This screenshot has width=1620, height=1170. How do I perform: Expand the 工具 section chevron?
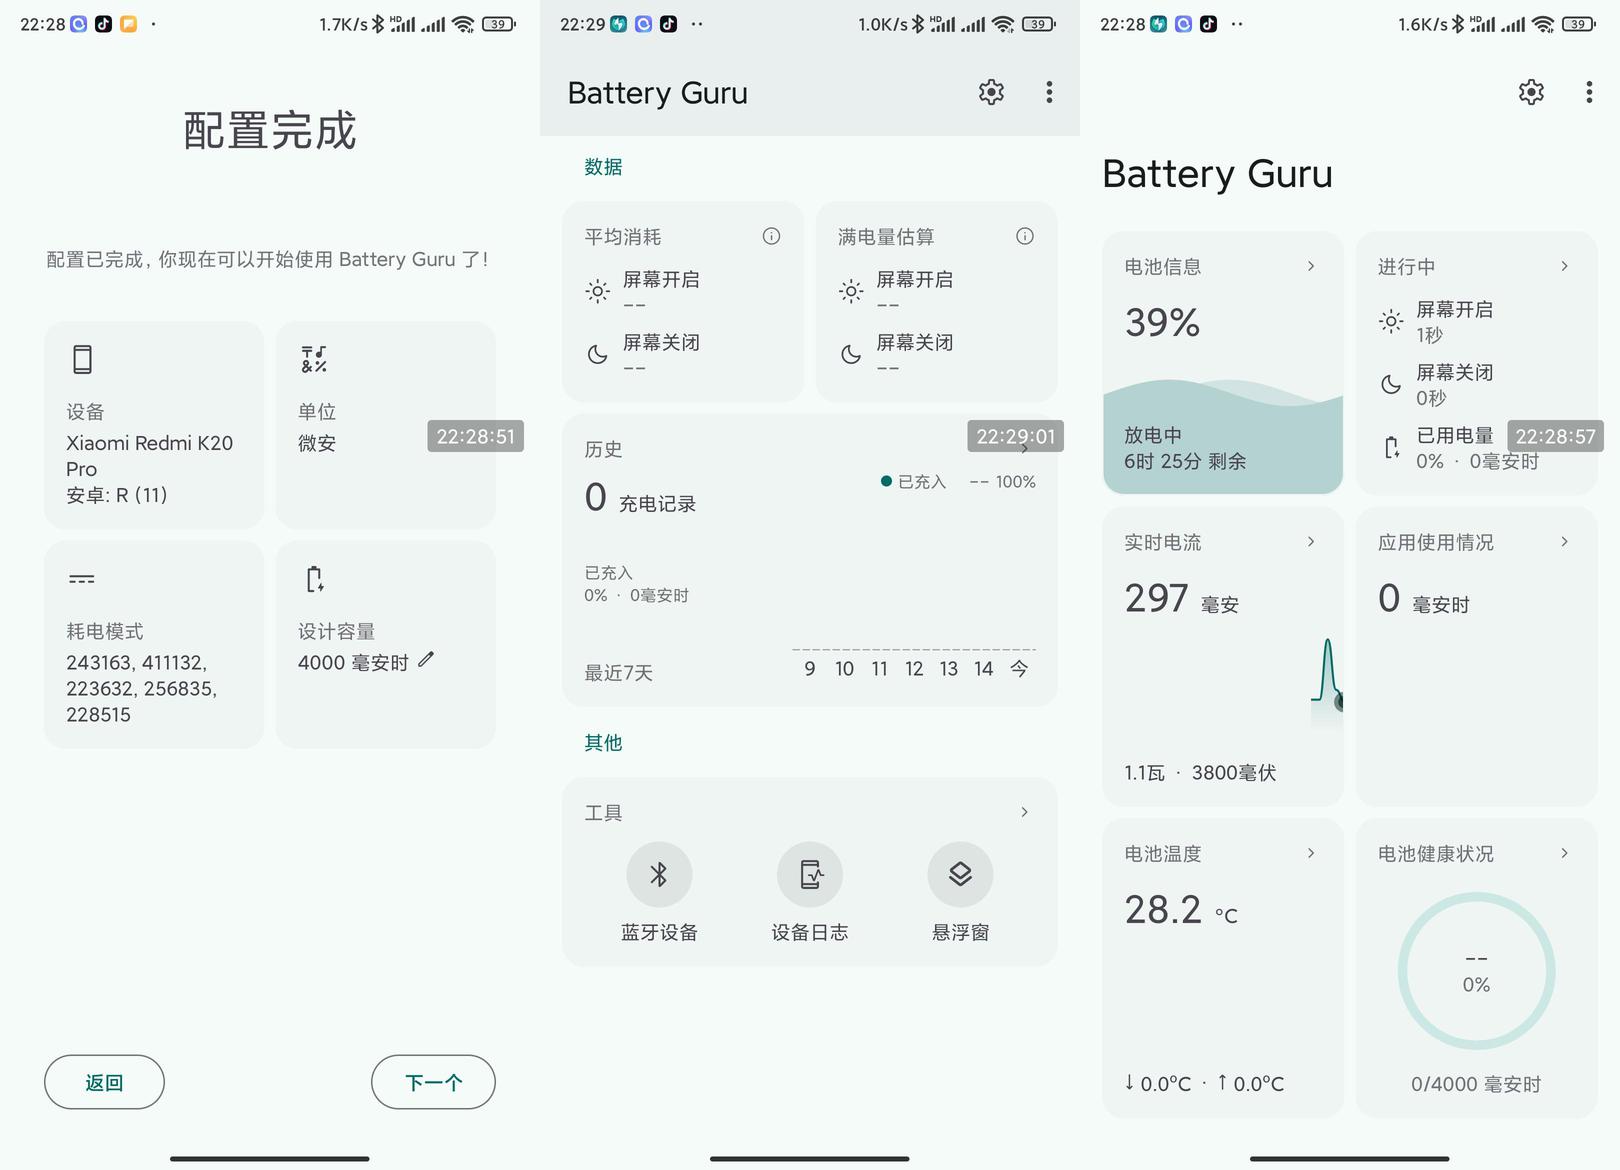pos(1024,812)
